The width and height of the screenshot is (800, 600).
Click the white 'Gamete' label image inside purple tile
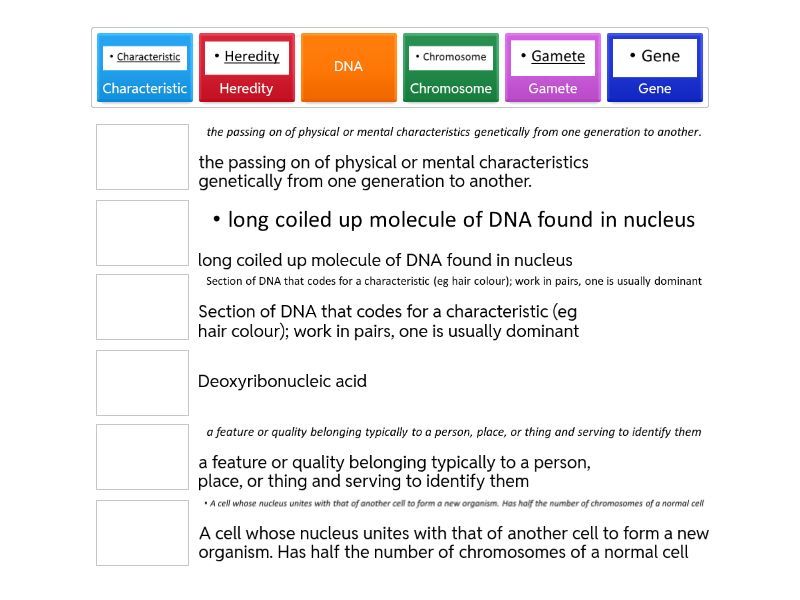click(553, 57)
